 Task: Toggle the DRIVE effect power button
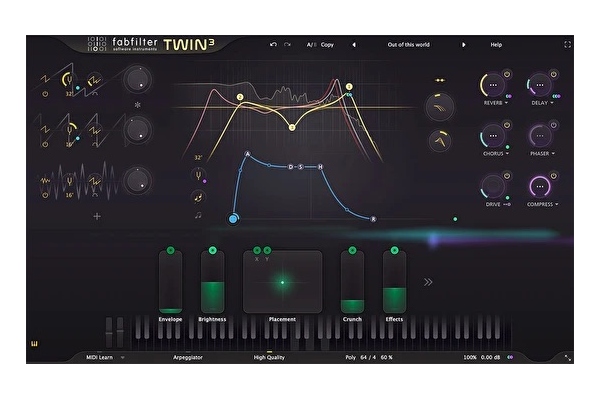[507, 176]
